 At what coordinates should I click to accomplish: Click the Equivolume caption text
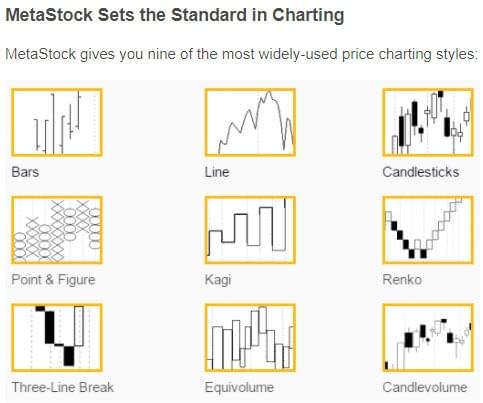(239, 387)
